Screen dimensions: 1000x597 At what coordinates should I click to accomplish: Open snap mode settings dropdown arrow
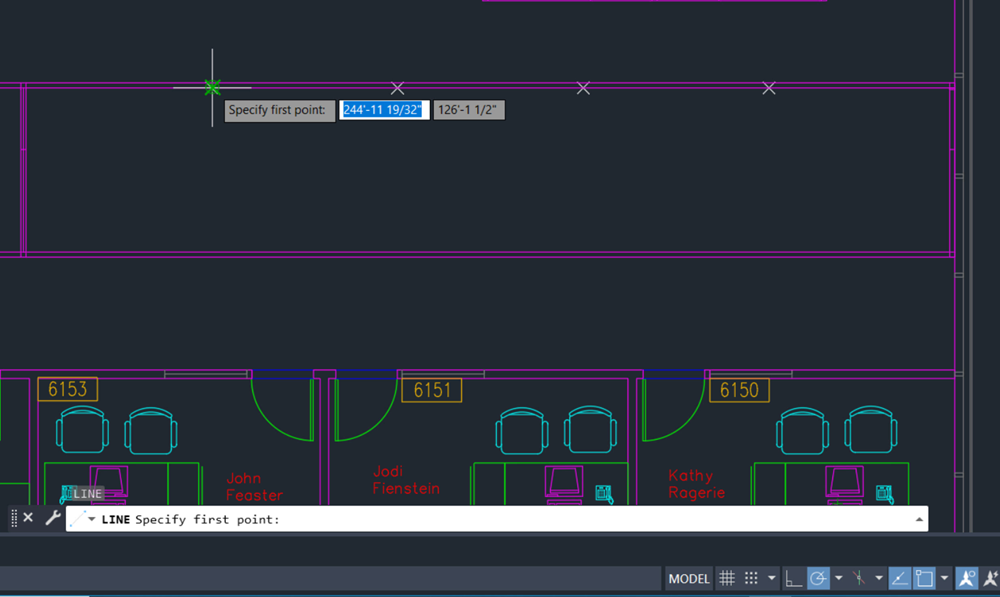(772, 579)
